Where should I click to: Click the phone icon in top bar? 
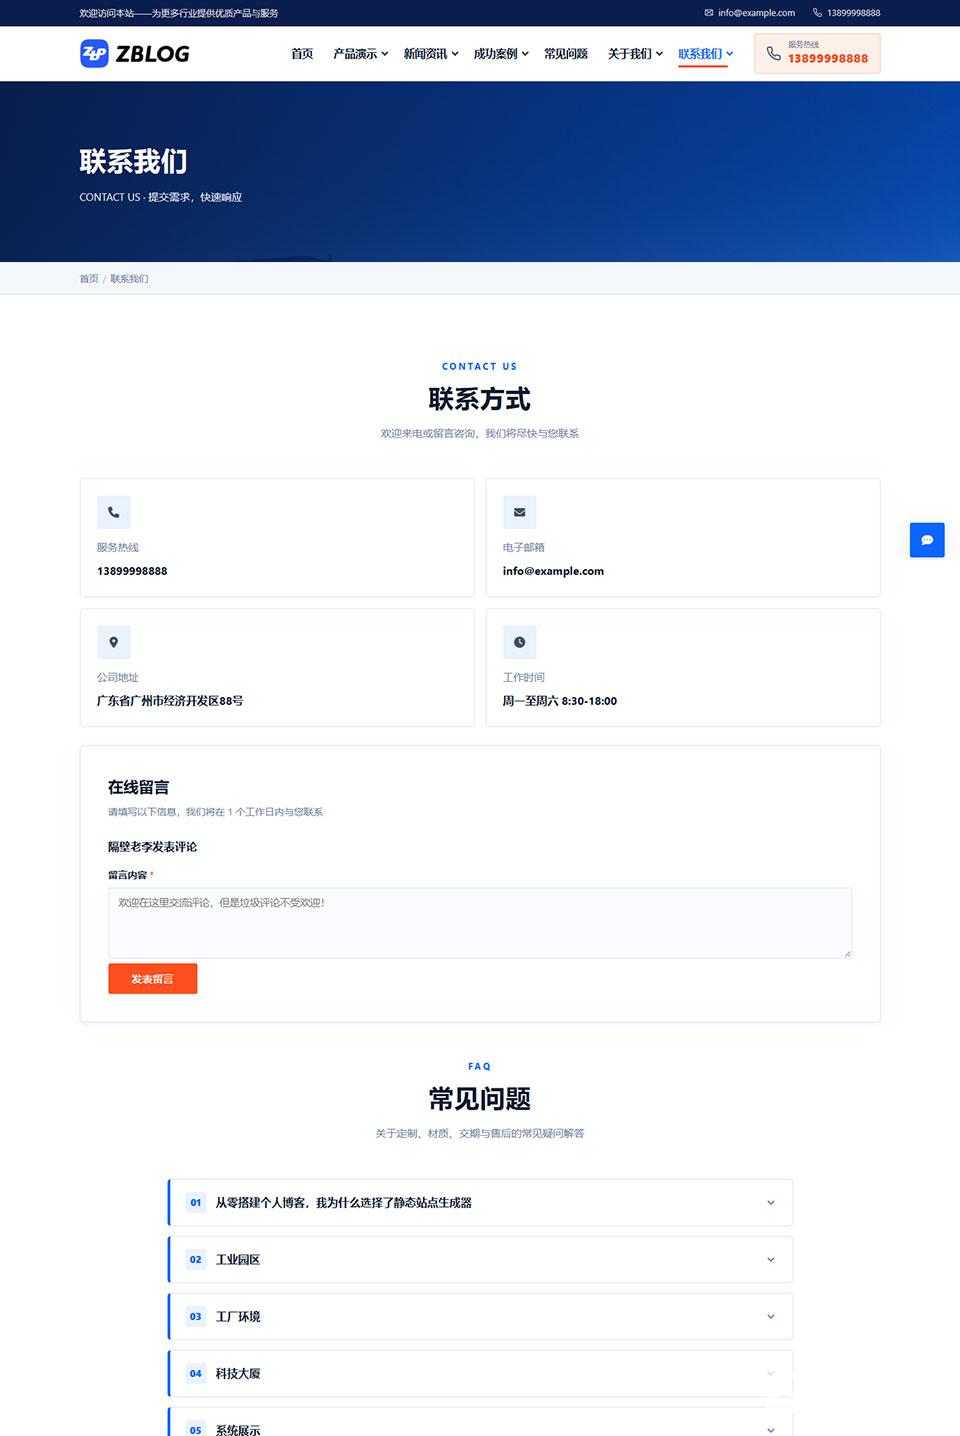click(x=817, y=13)
